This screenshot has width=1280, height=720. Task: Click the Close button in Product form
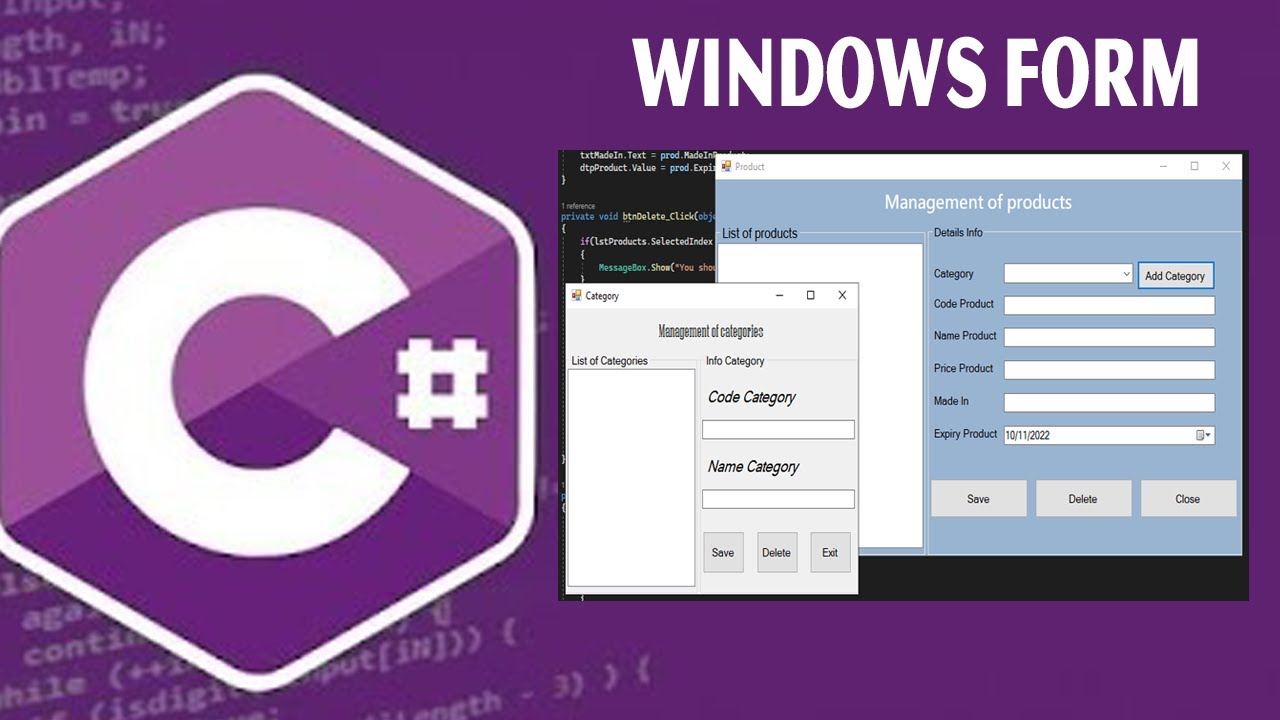click(1188, 499)
